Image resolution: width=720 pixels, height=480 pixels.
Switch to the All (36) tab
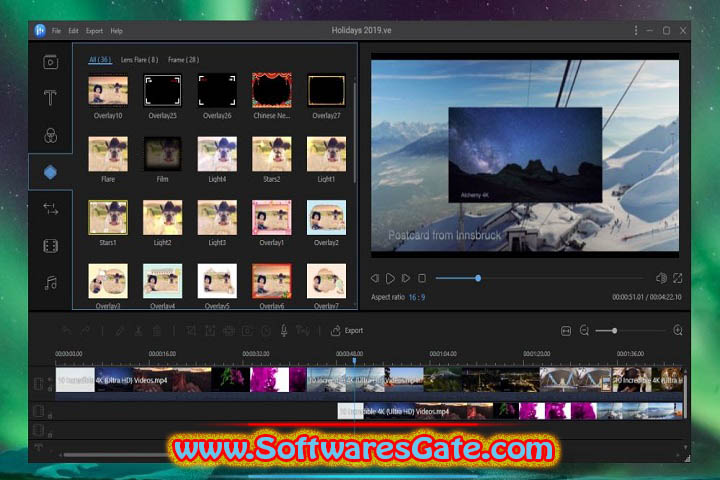pos(100,60)
